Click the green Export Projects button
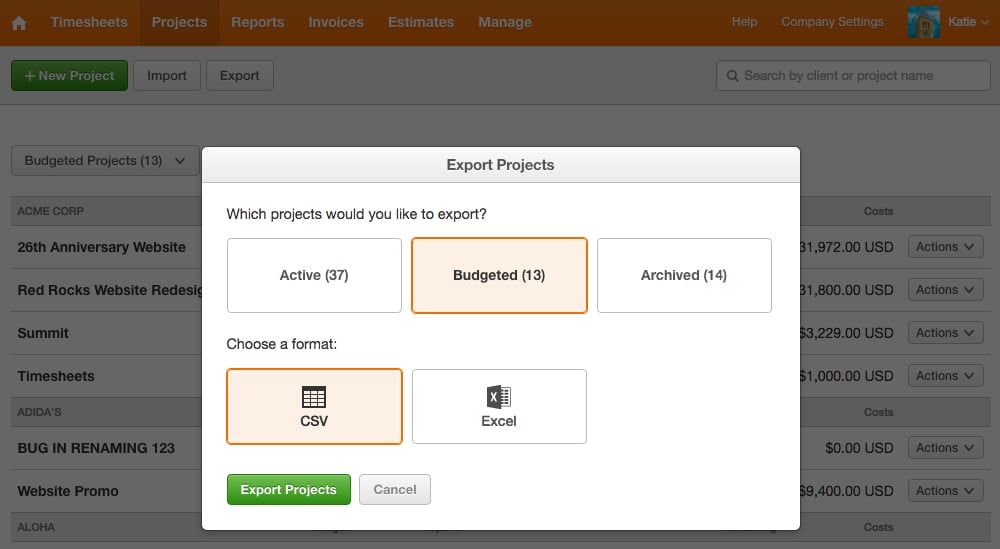This screenshot has height=549, width=1000. [288, 489]
